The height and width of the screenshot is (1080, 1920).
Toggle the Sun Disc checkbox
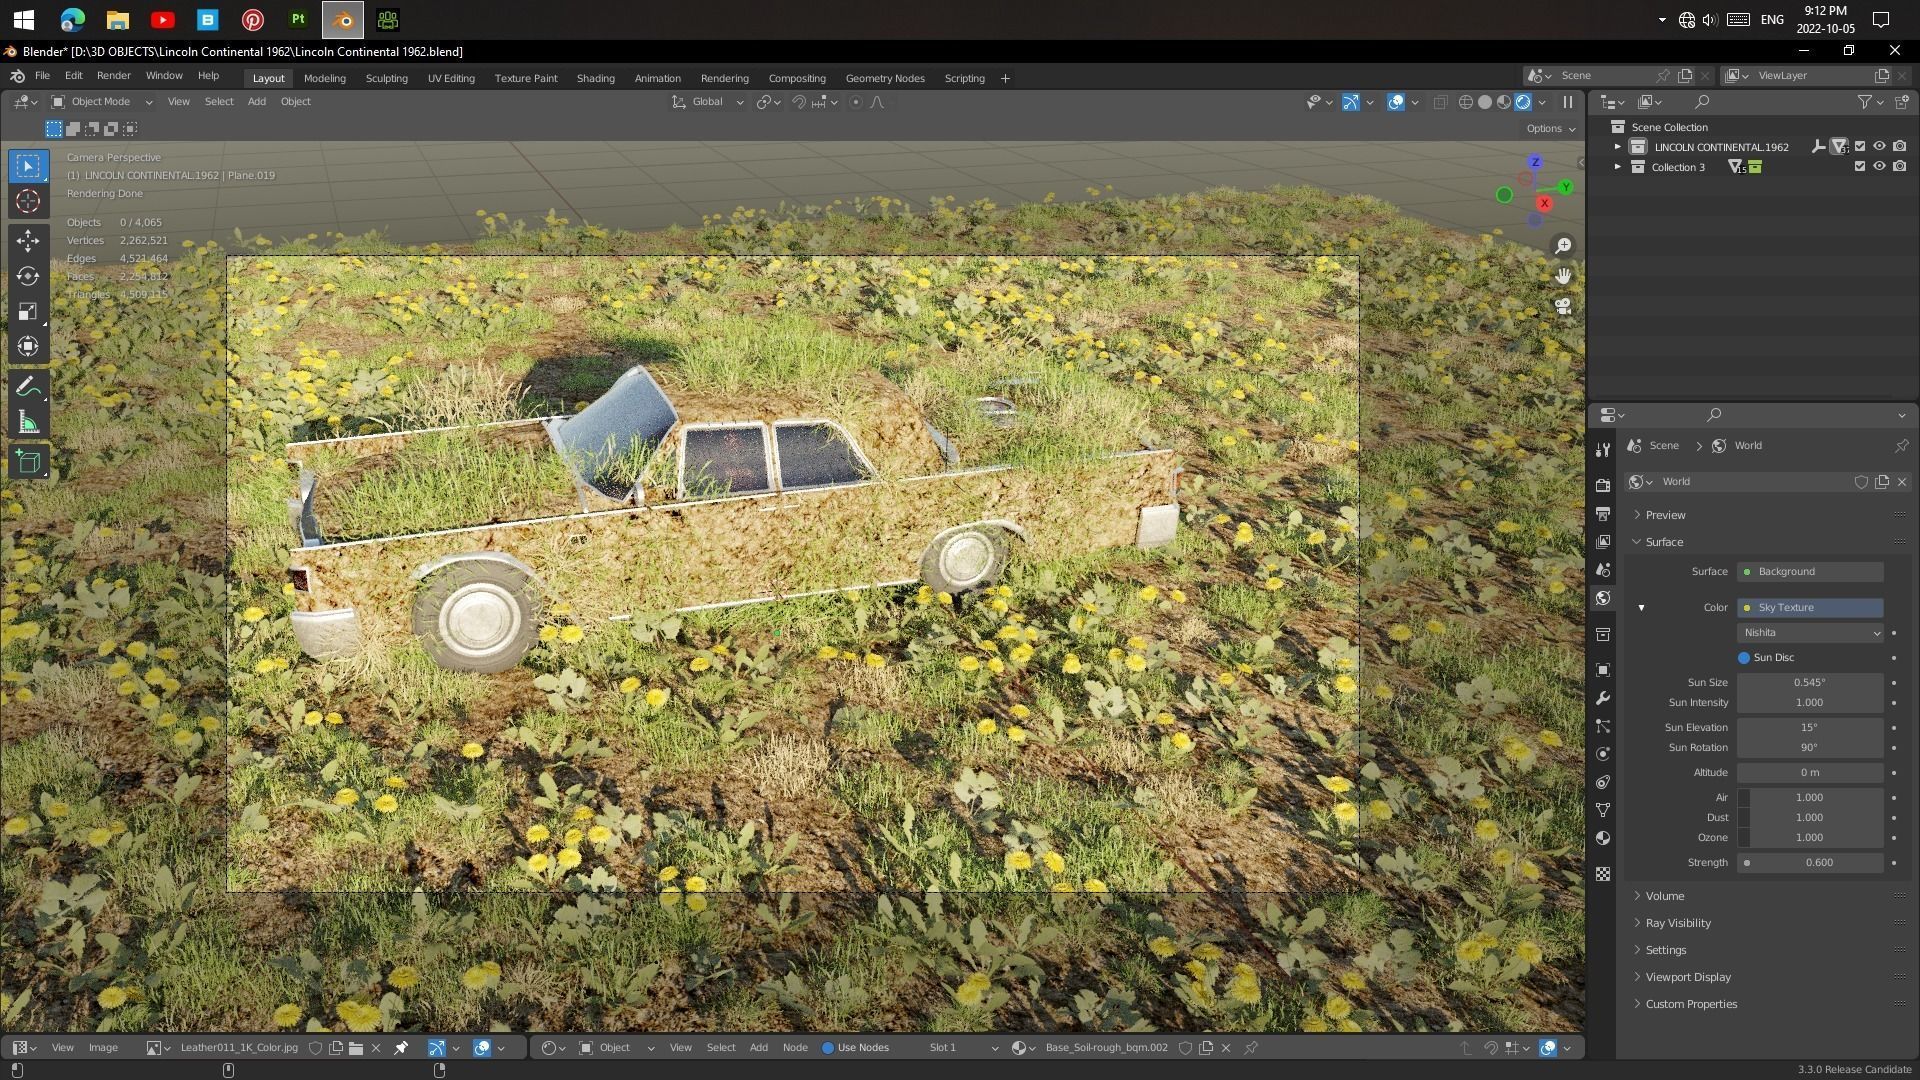[x=1744, y=658]
